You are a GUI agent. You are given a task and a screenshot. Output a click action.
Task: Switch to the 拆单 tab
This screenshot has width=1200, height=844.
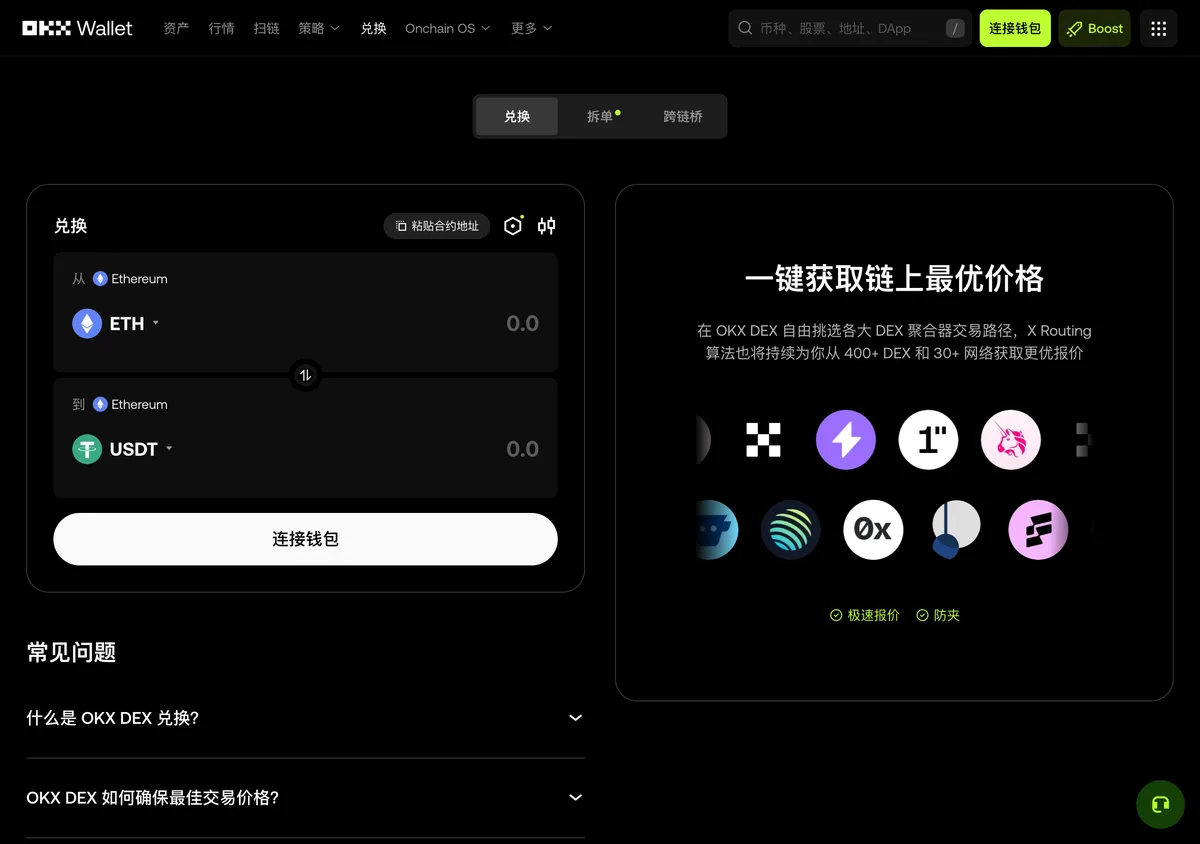[x=600, y=116]
